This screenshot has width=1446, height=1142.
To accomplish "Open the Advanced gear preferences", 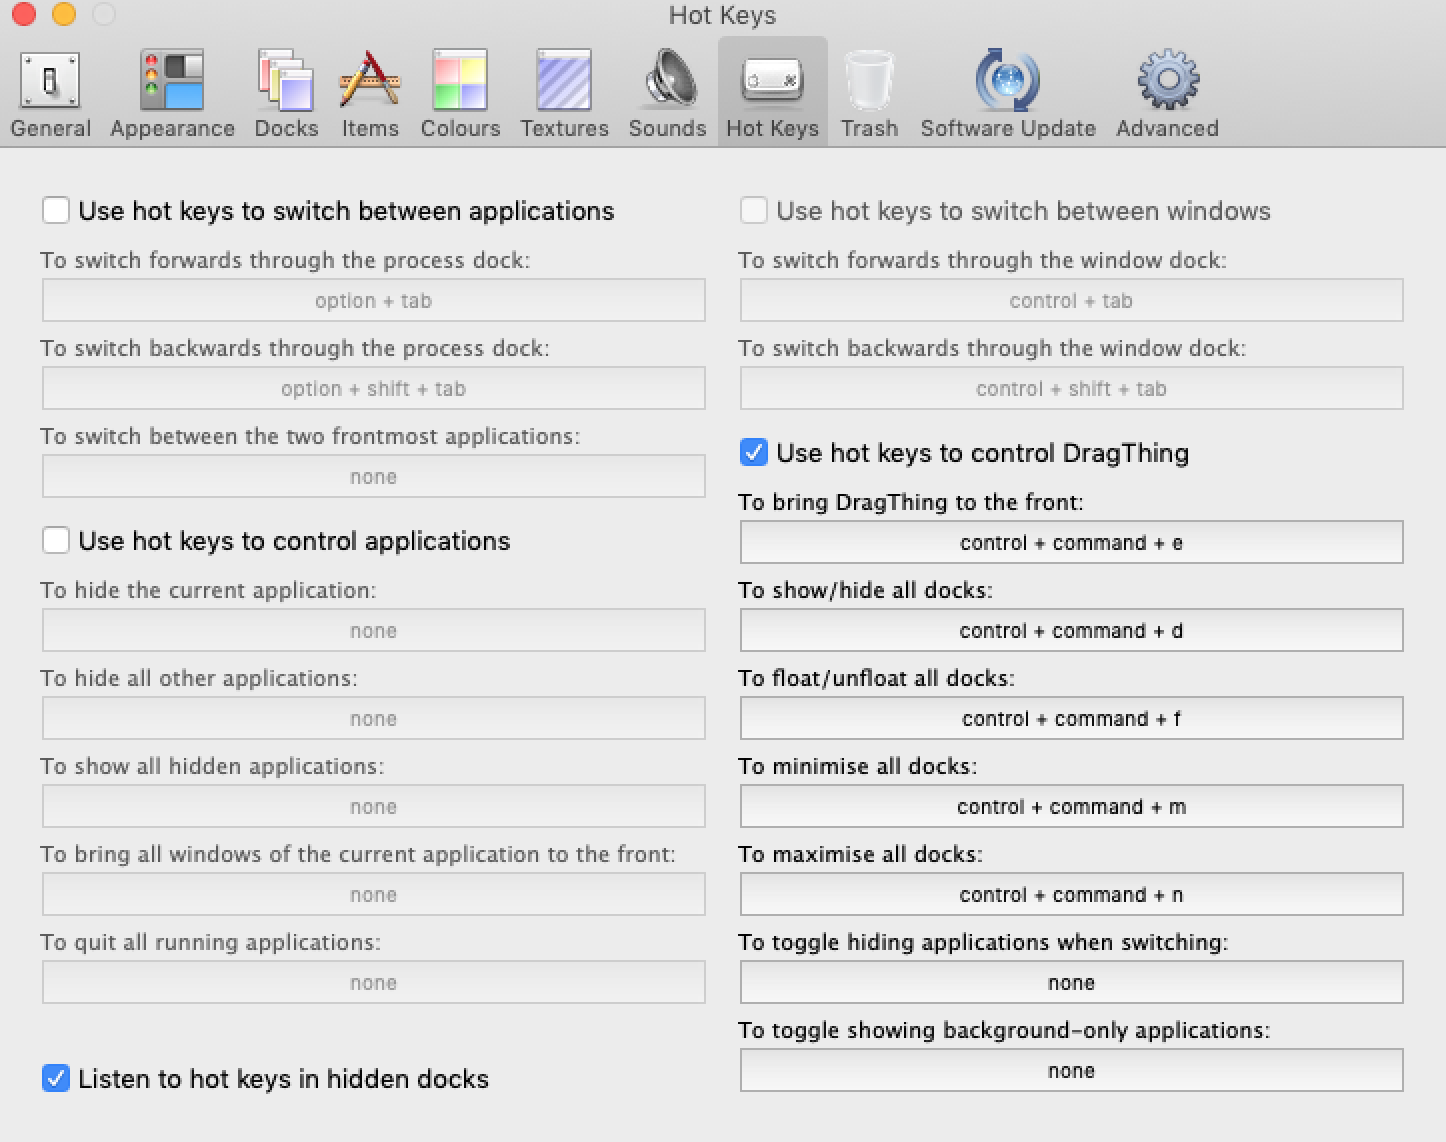I will [x=1167, y=94].
